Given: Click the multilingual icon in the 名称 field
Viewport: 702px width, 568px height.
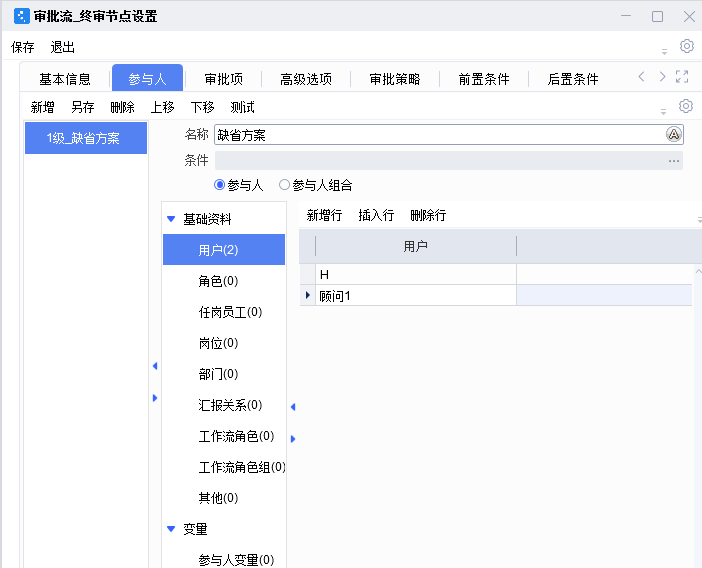Looking at the screenshot, I should (x=674, y=135).
